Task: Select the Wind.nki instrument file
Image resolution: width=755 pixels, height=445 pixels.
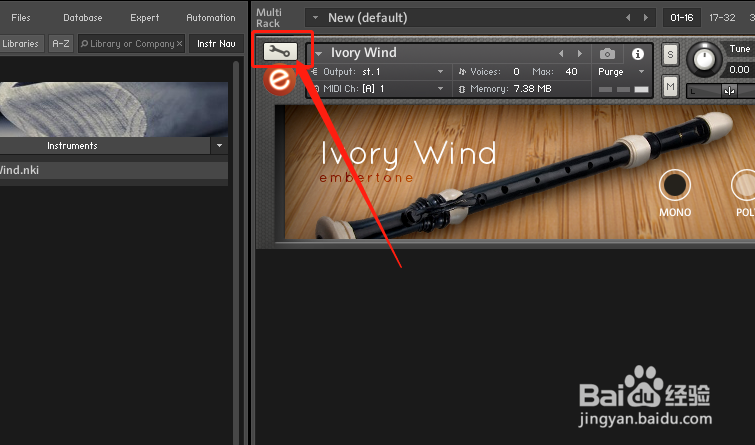Action: (x=114, y=170)
